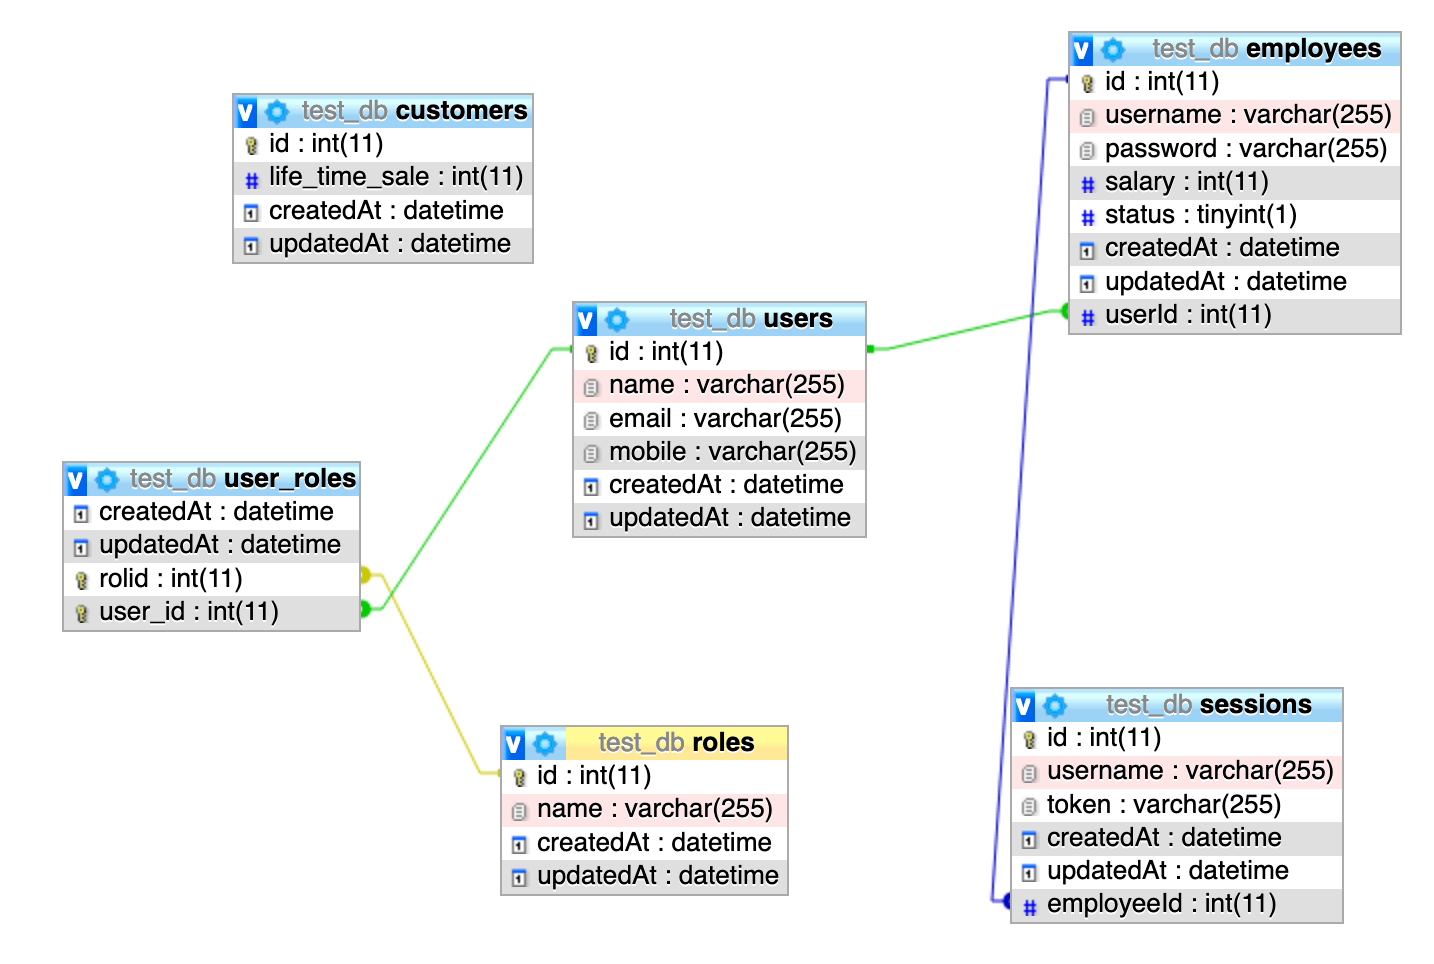Toggle column display with V icon on users table
This screenshot has height=964, width=1434.
(585, 319)
